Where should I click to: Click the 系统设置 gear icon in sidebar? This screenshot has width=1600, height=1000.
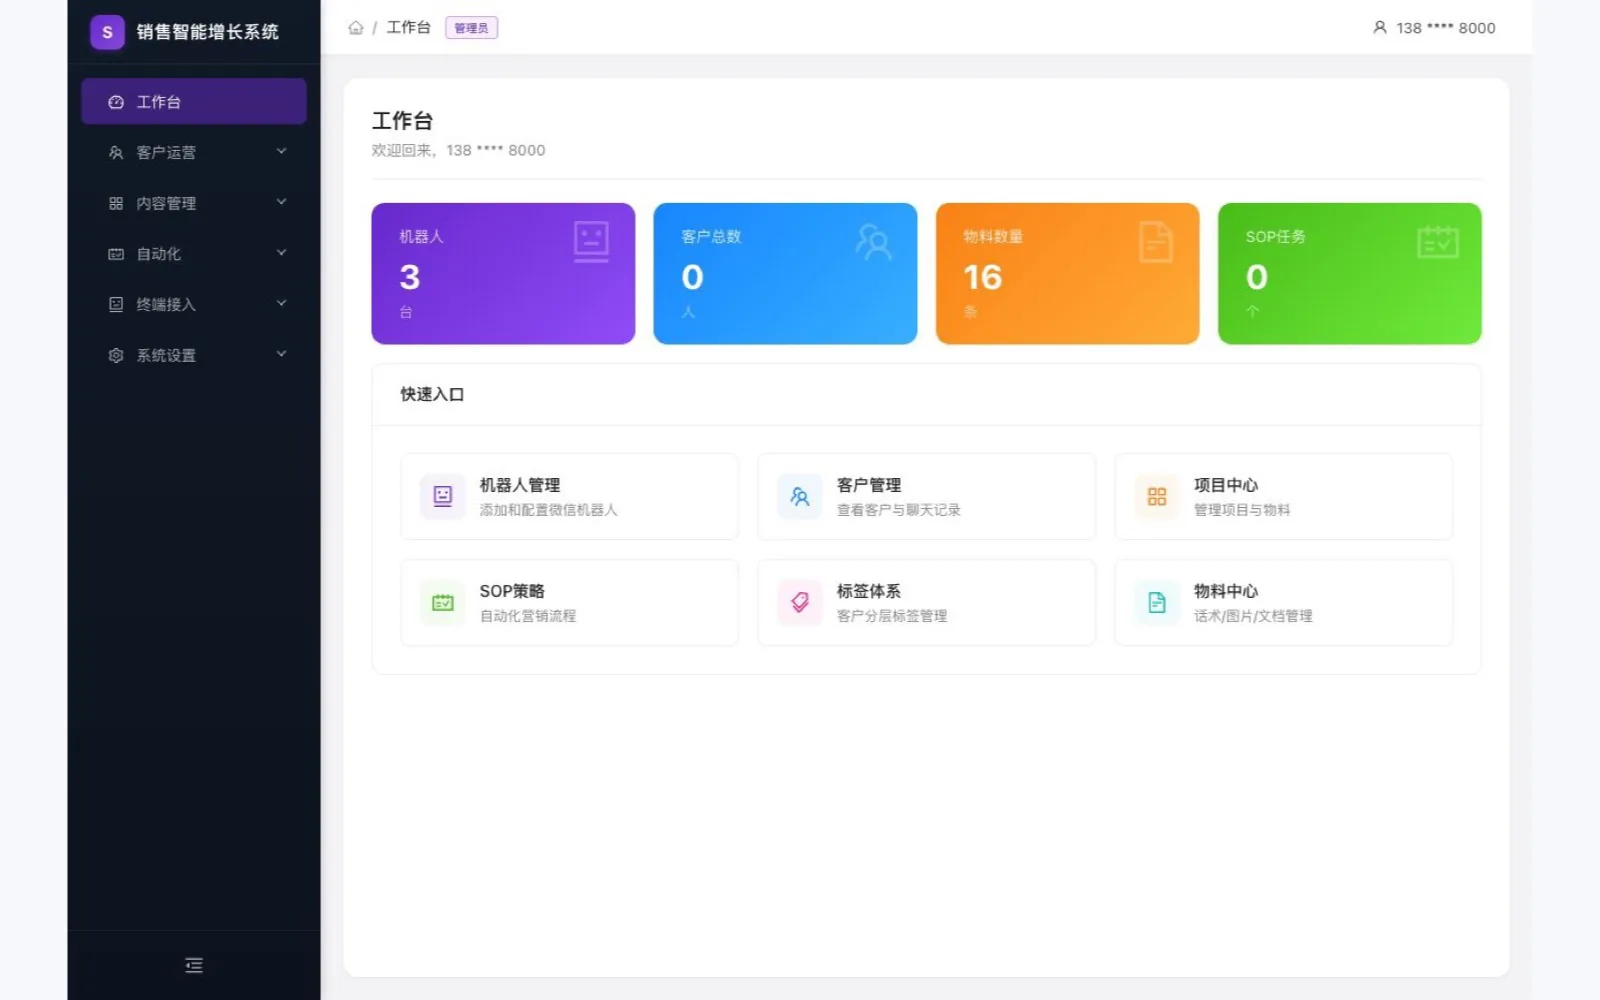point(116,355)
